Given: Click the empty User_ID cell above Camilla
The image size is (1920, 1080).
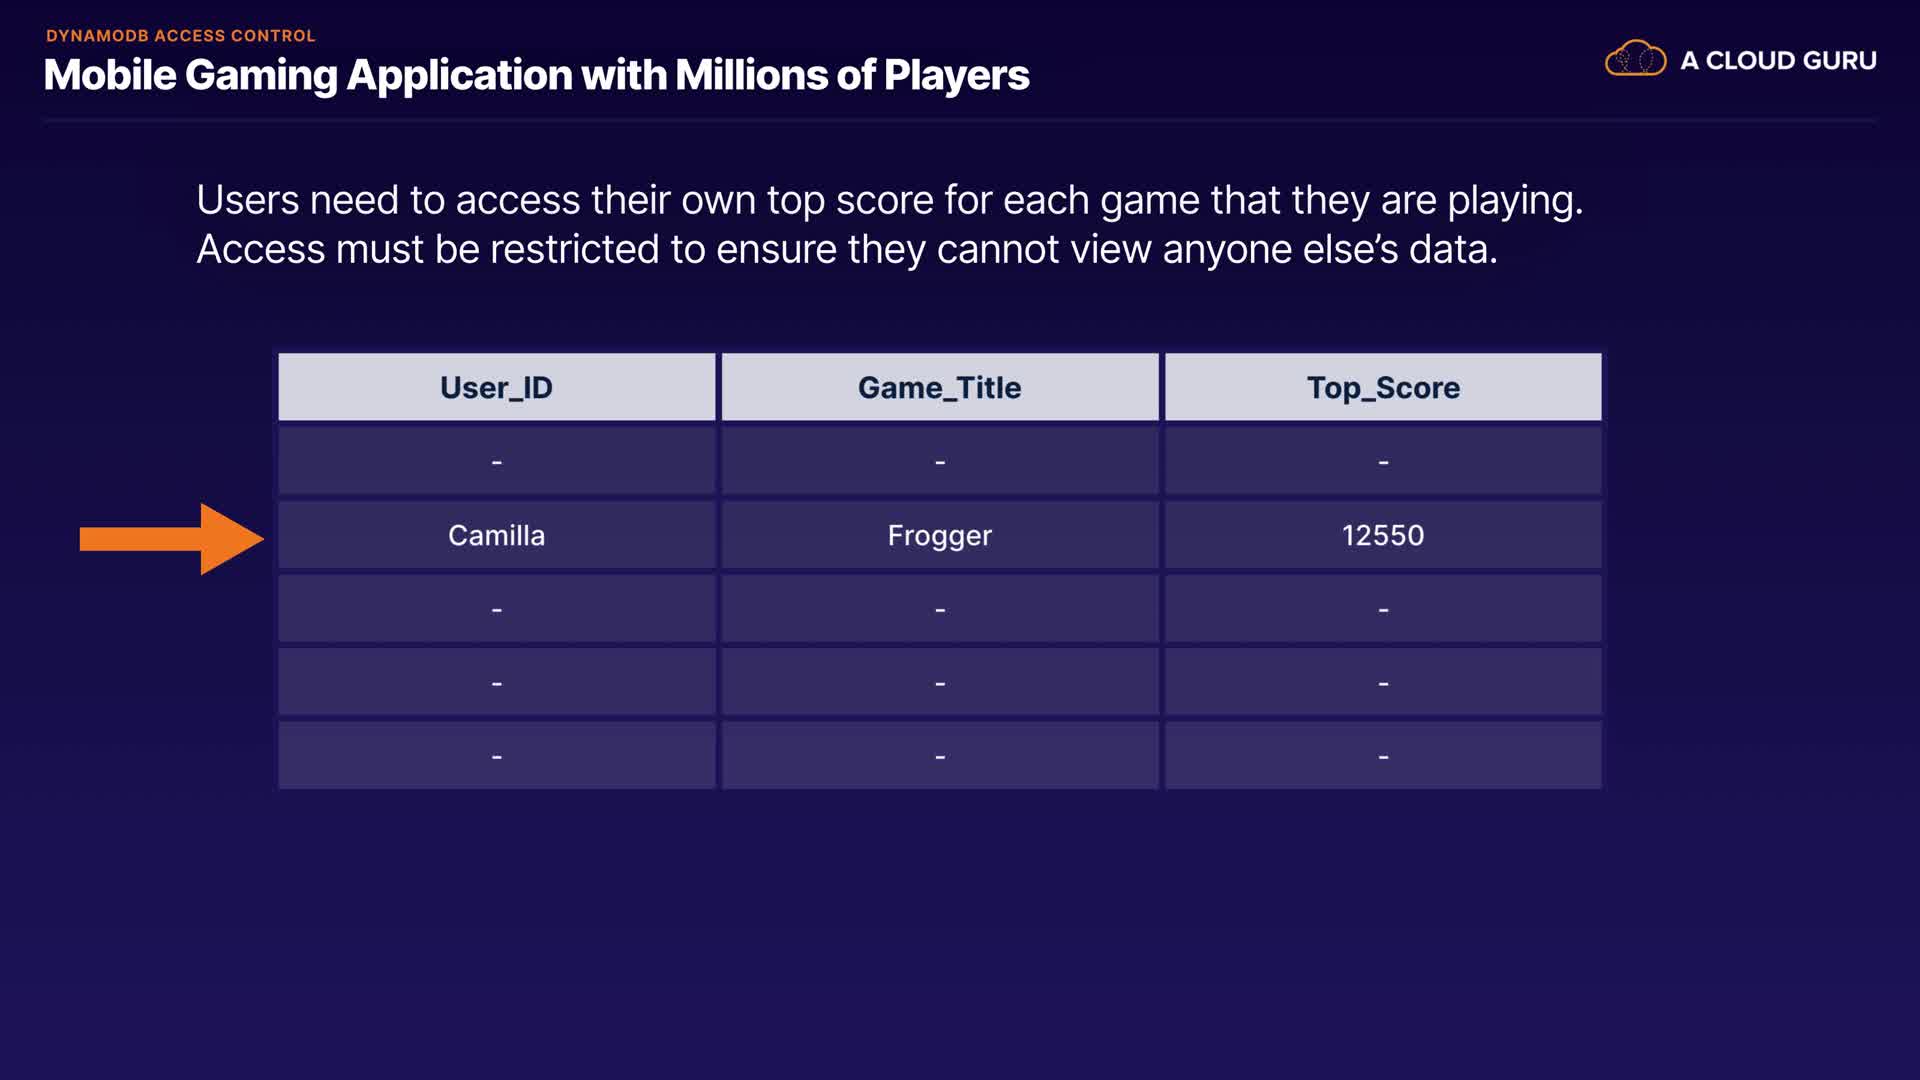Looking at the screenshot, I should (x=496, y=461).
